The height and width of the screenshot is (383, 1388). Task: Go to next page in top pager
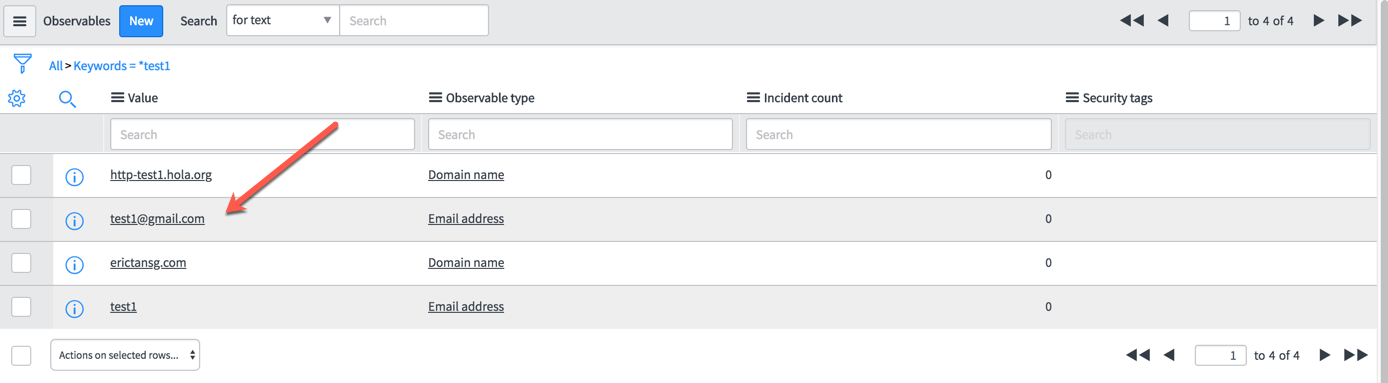(1318, 21)
